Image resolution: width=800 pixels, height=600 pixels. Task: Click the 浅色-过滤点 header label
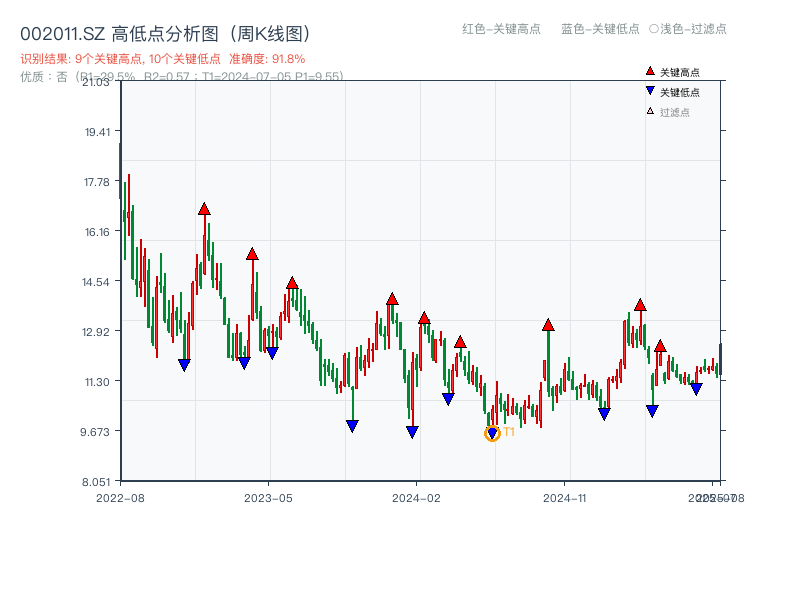[693, 29]
